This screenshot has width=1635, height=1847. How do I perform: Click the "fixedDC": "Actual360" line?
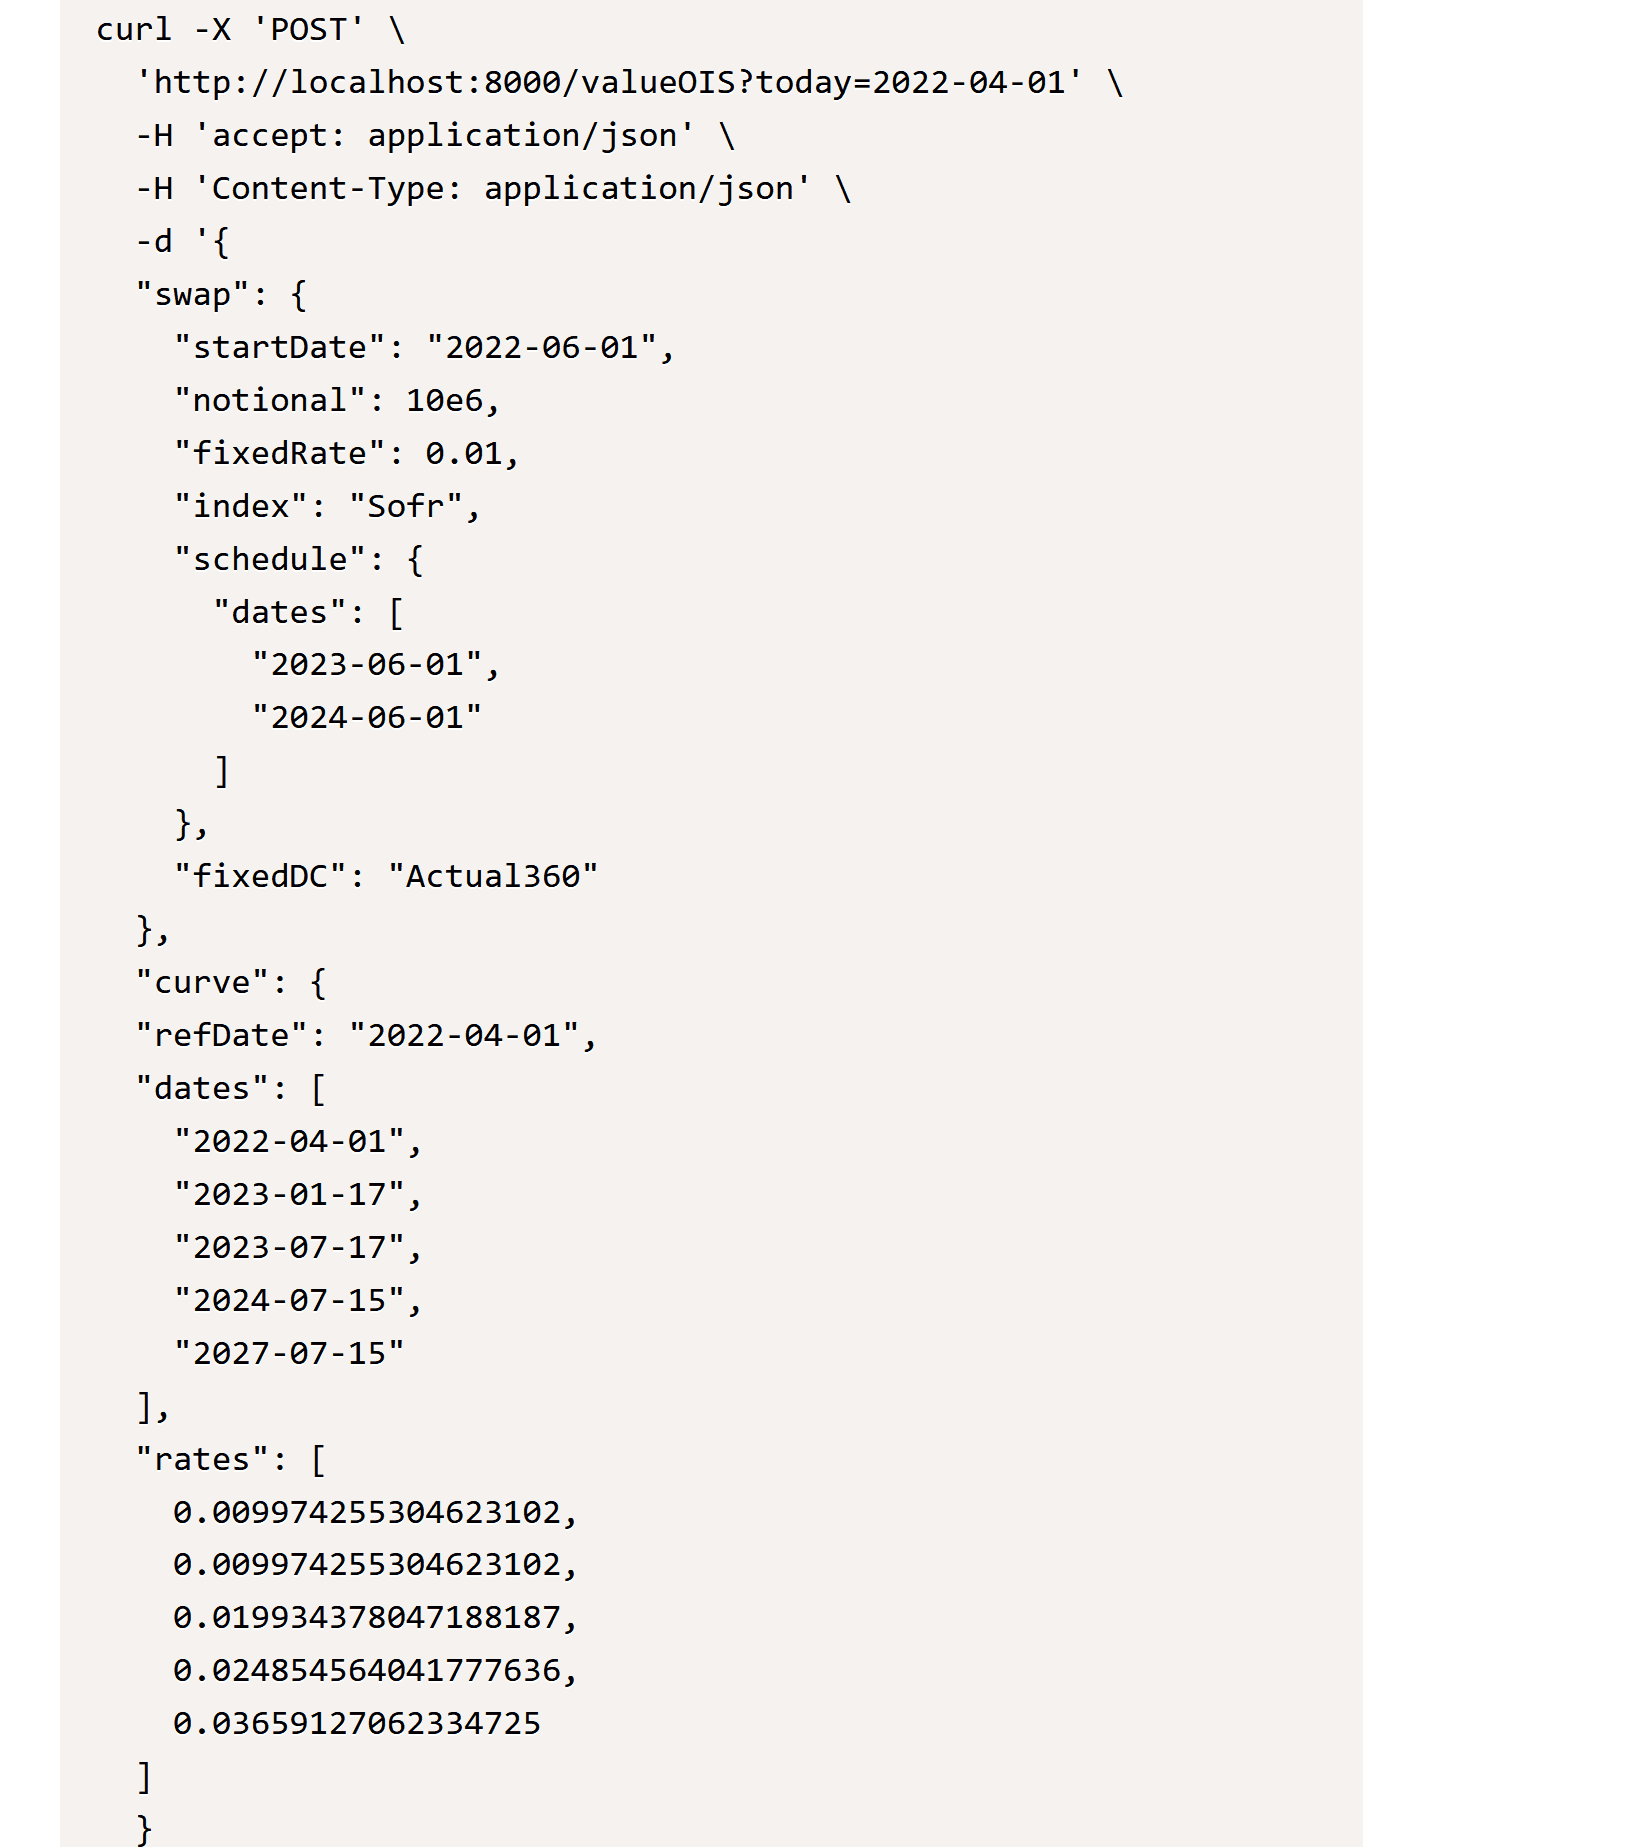click(386, 877)
